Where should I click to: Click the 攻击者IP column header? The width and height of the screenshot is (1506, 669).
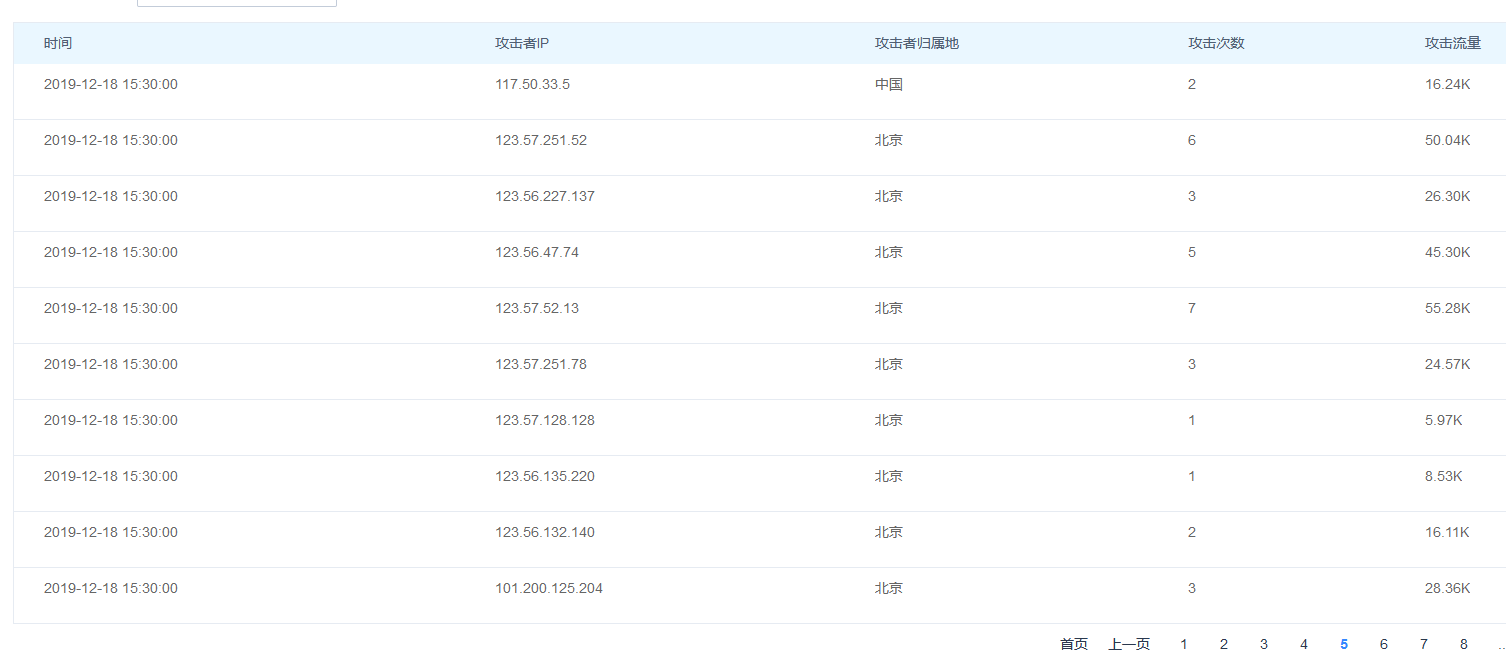(522, 43)
